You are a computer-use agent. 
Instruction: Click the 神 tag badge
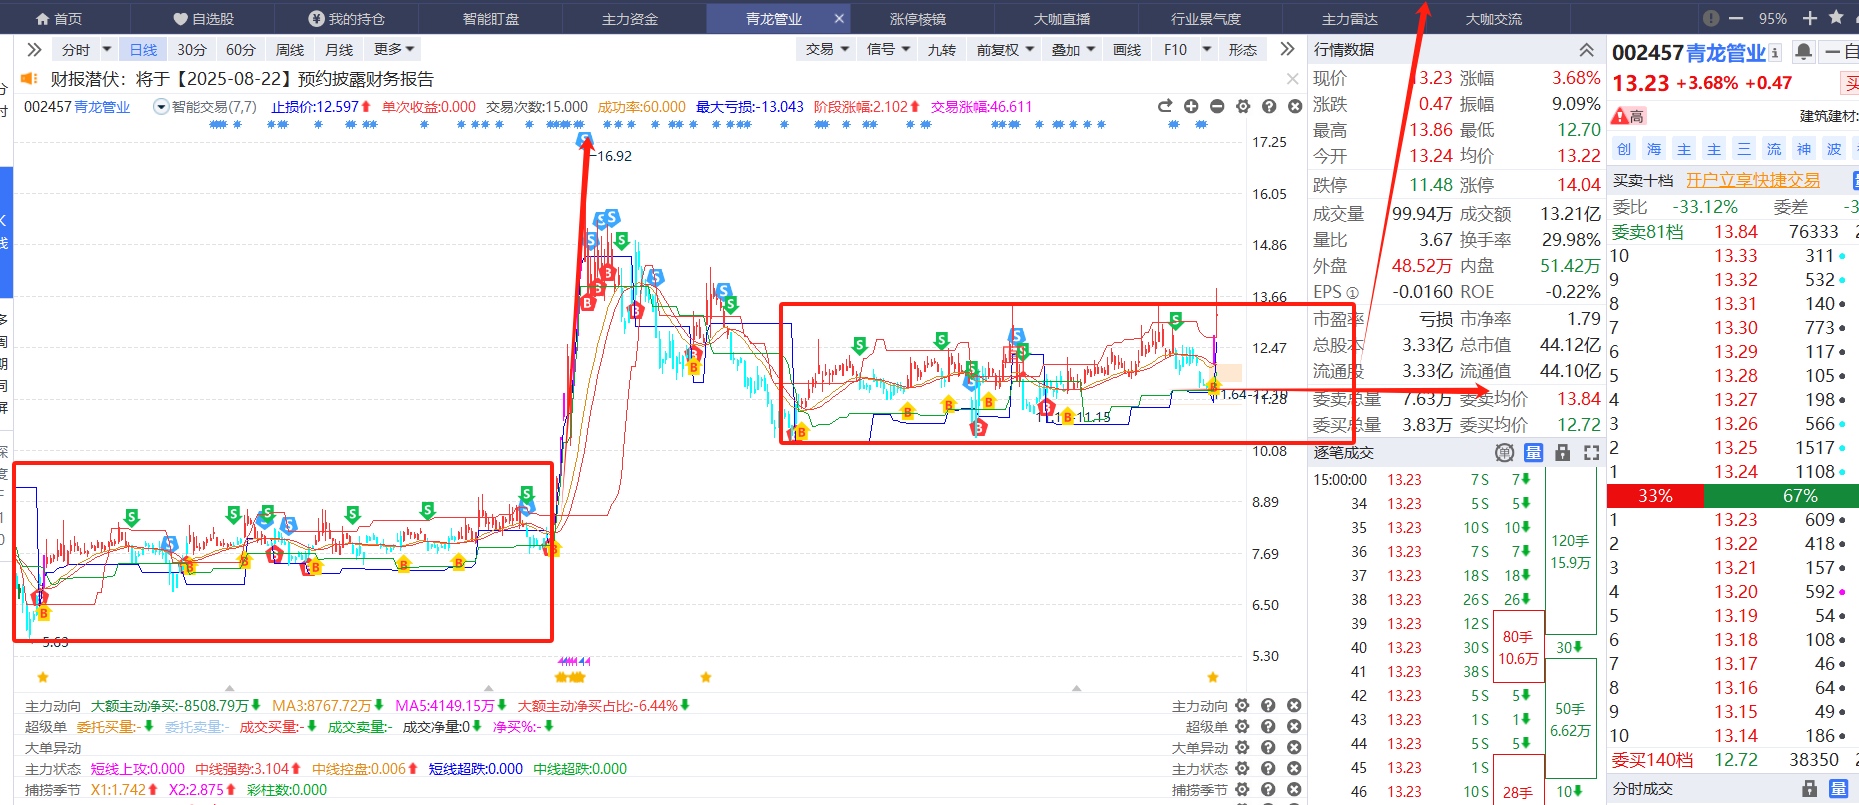point(1804,149)
